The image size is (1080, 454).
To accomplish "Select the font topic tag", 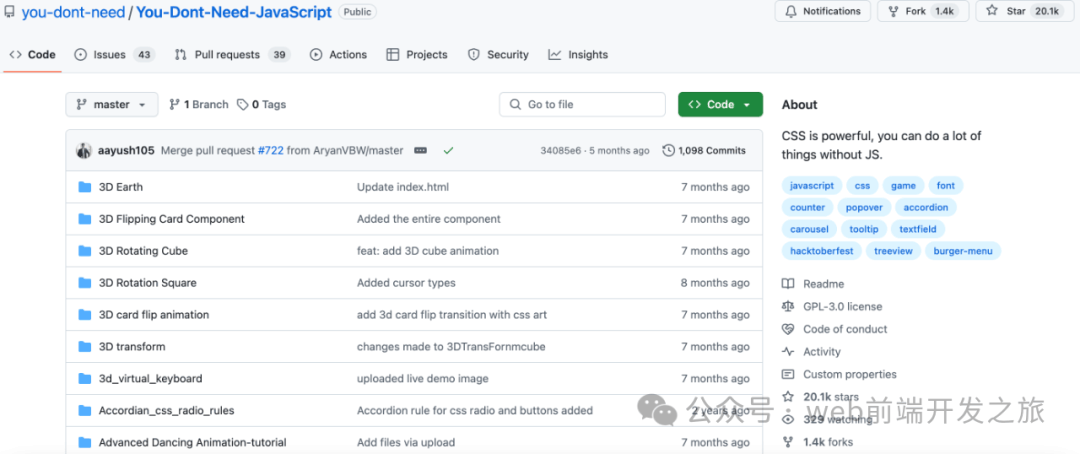I will pyautogui.click(x=946, y=185).
